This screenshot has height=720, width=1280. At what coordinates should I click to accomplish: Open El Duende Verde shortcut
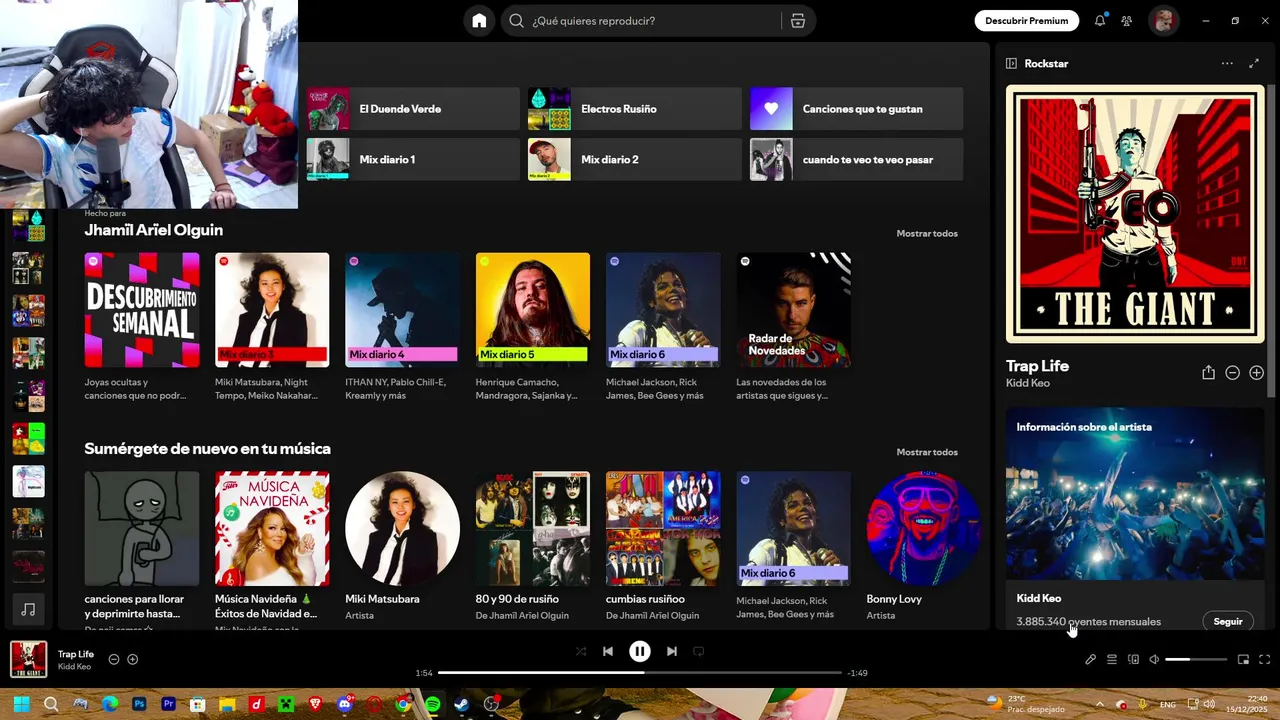coord(412,109)
